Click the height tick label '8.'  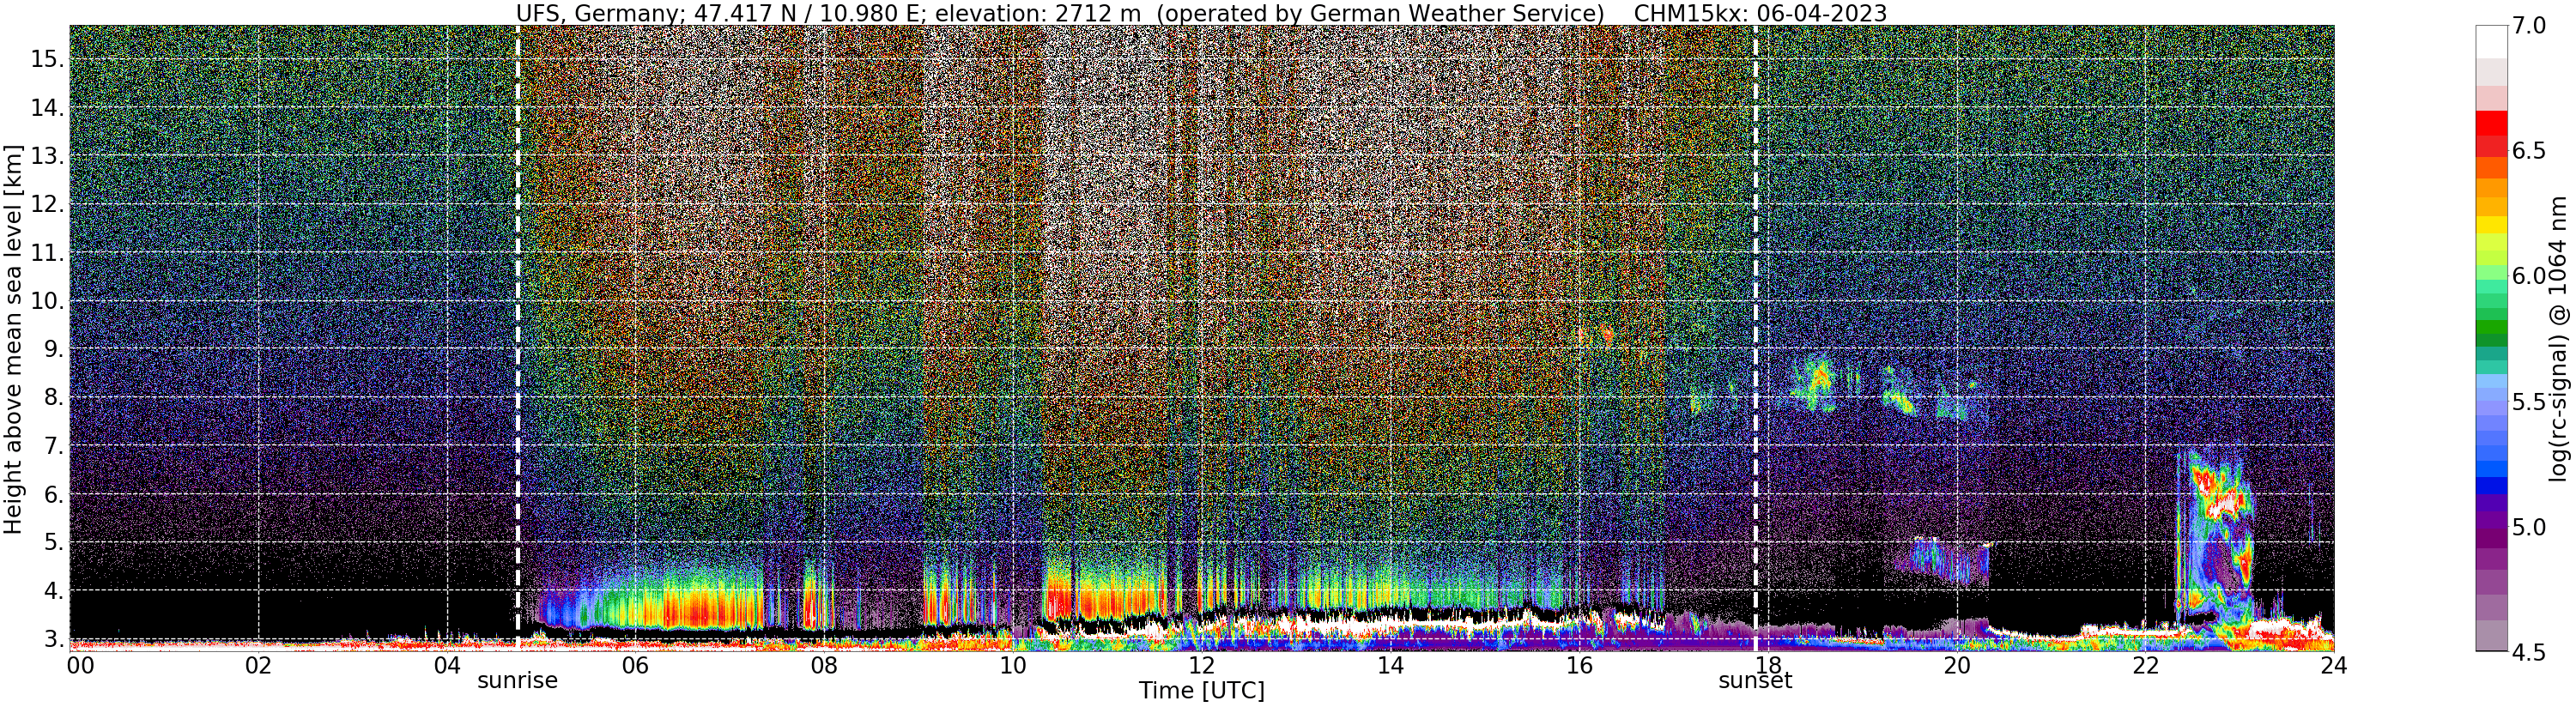tap(53, 397)
